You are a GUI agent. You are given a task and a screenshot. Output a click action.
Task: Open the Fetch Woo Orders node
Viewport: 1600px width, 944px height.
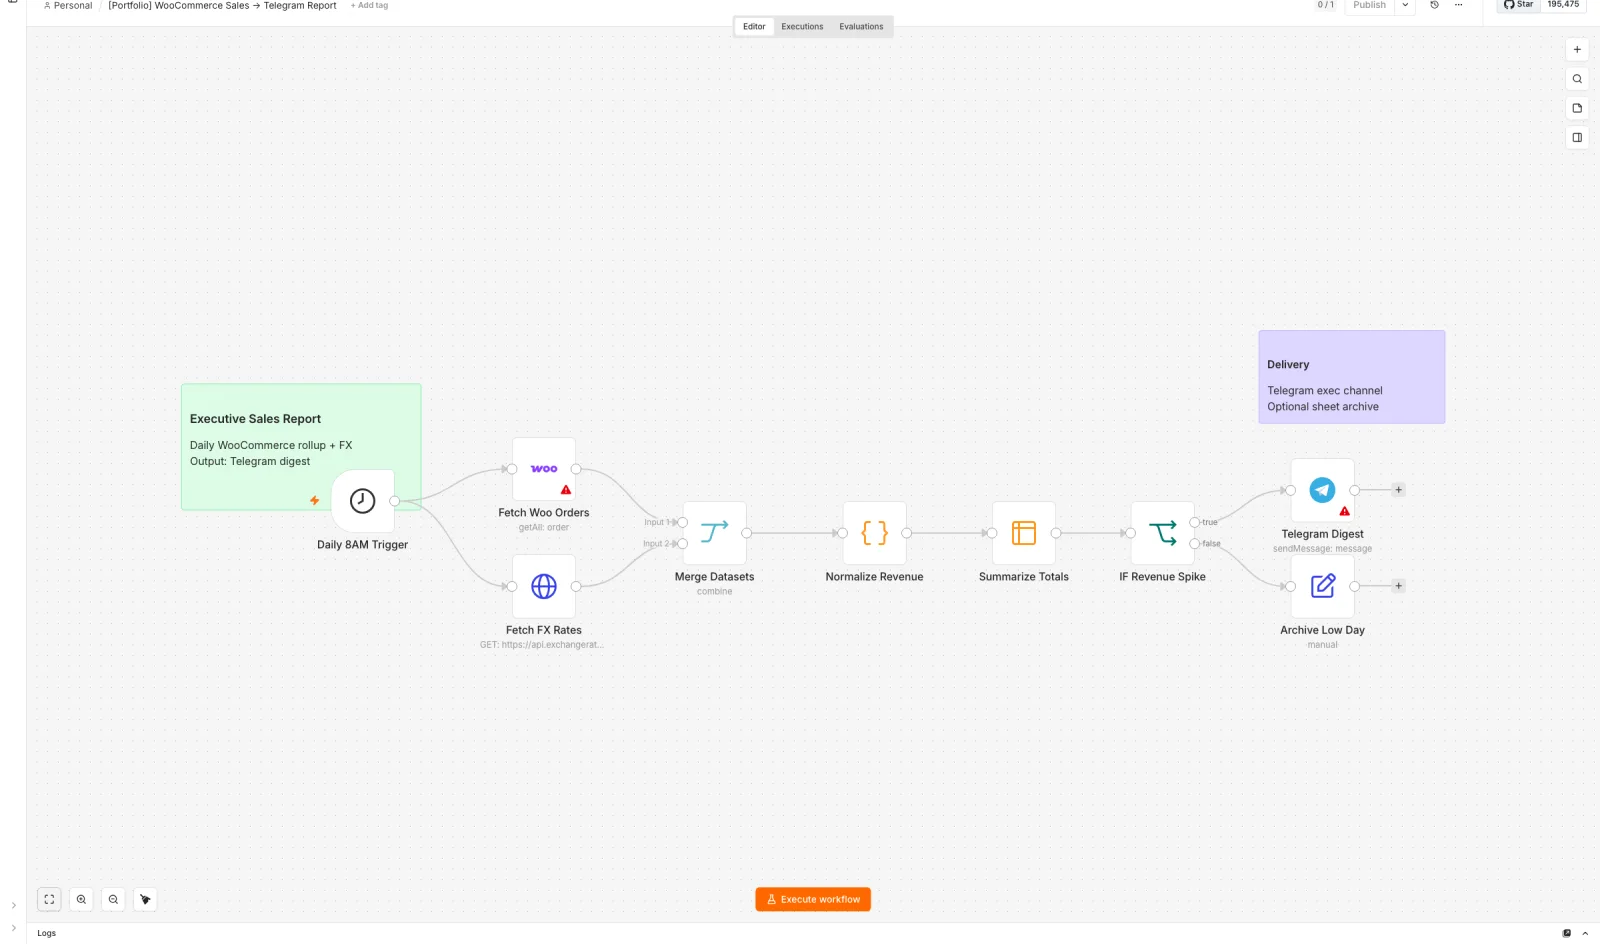(x=543, y=469)
